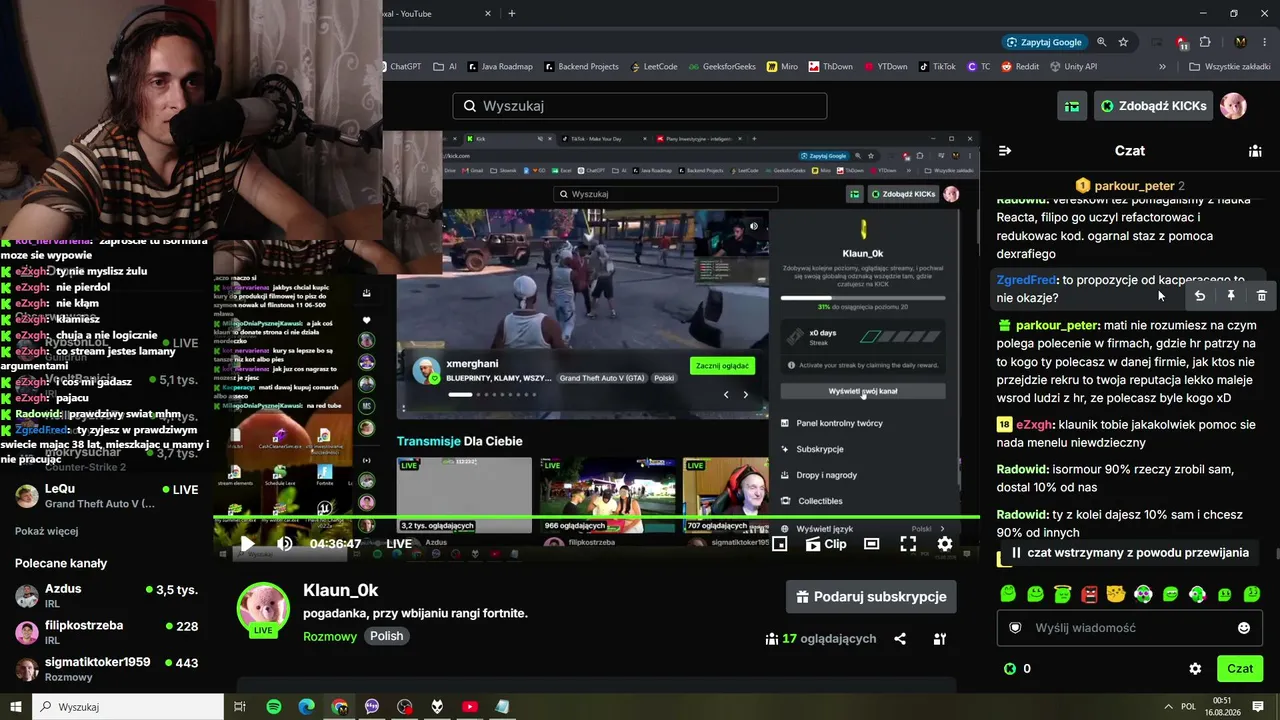Open the chat users list icon
1280x720 pixels.
point(1255,151)
